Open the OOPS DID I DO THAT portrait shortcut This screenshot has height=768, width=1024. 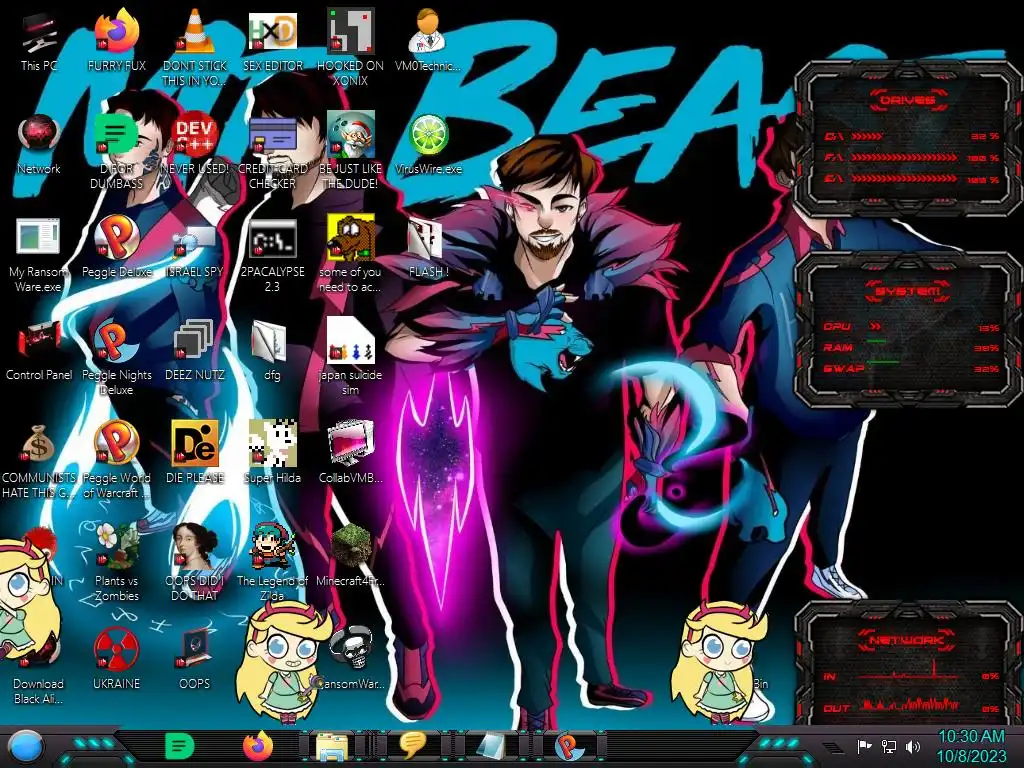[195, 563]
